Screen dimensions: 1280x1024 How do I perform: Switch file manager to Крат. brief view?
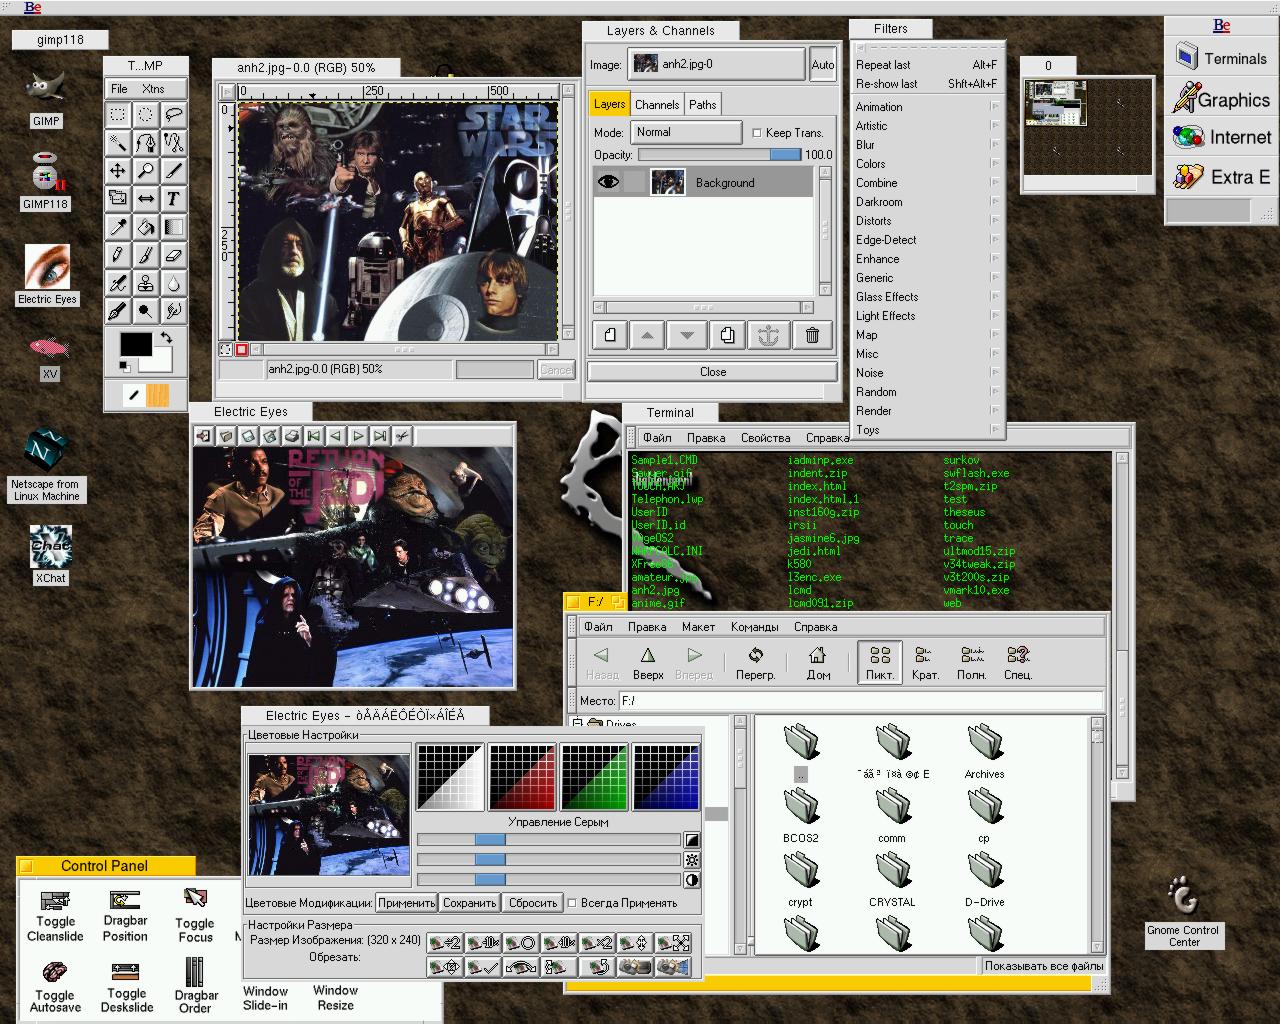(x=925, y=663)
